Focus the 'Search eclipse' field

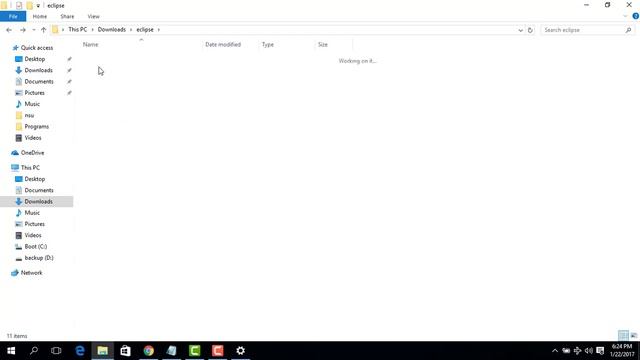[x=582, y=30]
